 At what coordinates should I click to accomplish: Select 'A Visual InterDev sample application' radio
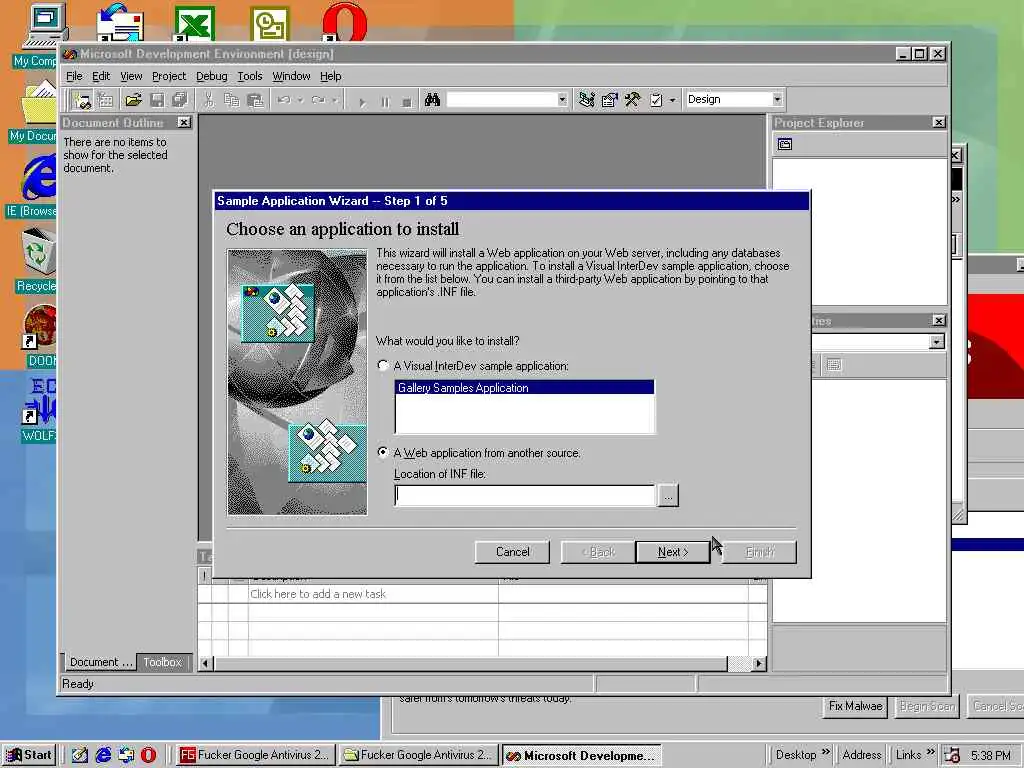click(x=383, y=366)
